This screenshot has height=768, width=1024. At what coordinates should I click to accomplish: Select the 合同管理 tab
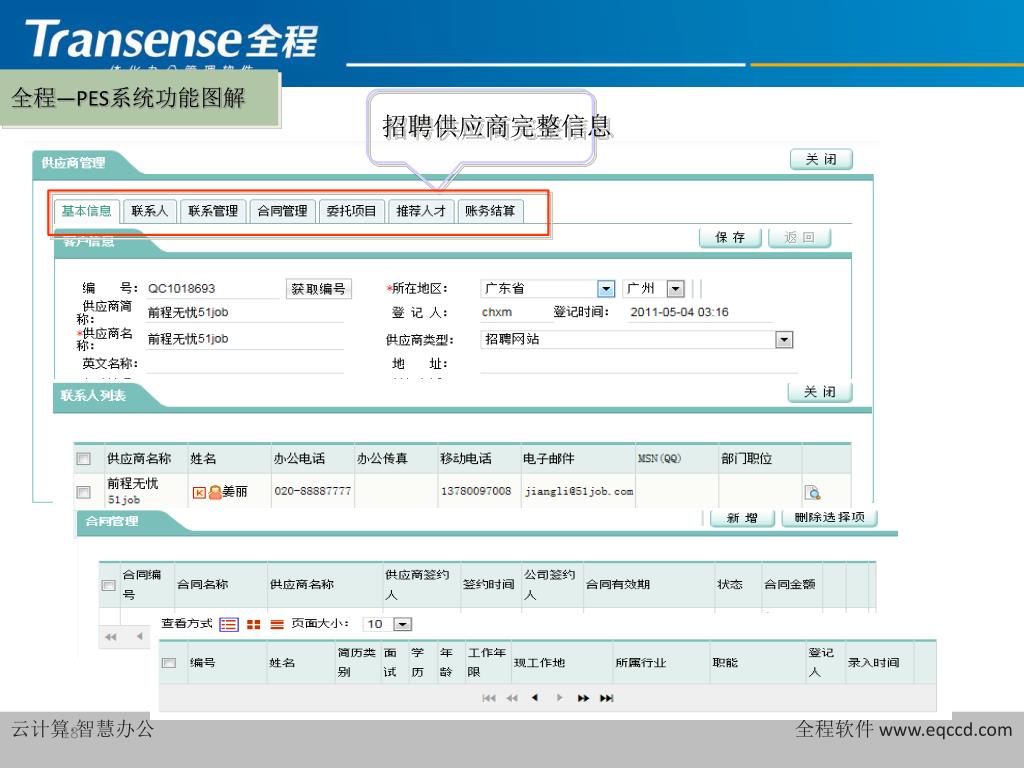coord(282,211)
